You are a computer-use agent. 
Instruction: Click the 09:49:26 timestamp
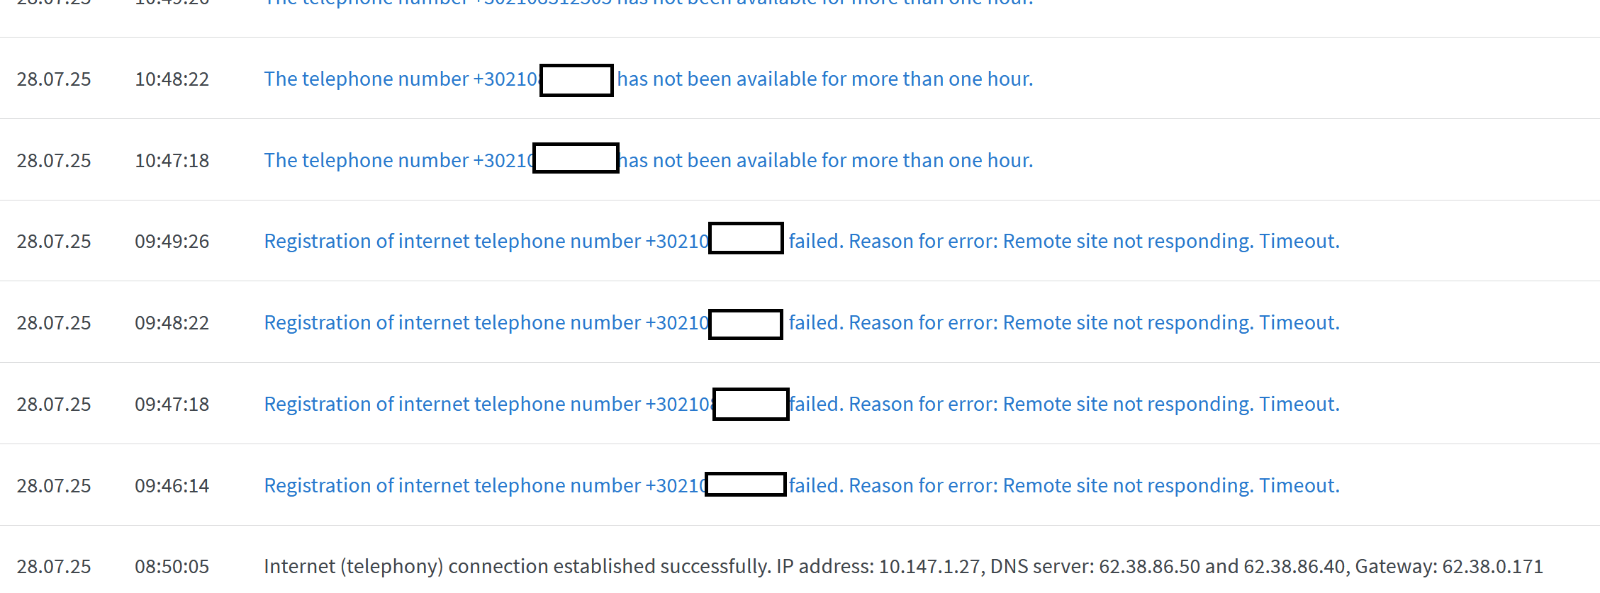[172, 241]
